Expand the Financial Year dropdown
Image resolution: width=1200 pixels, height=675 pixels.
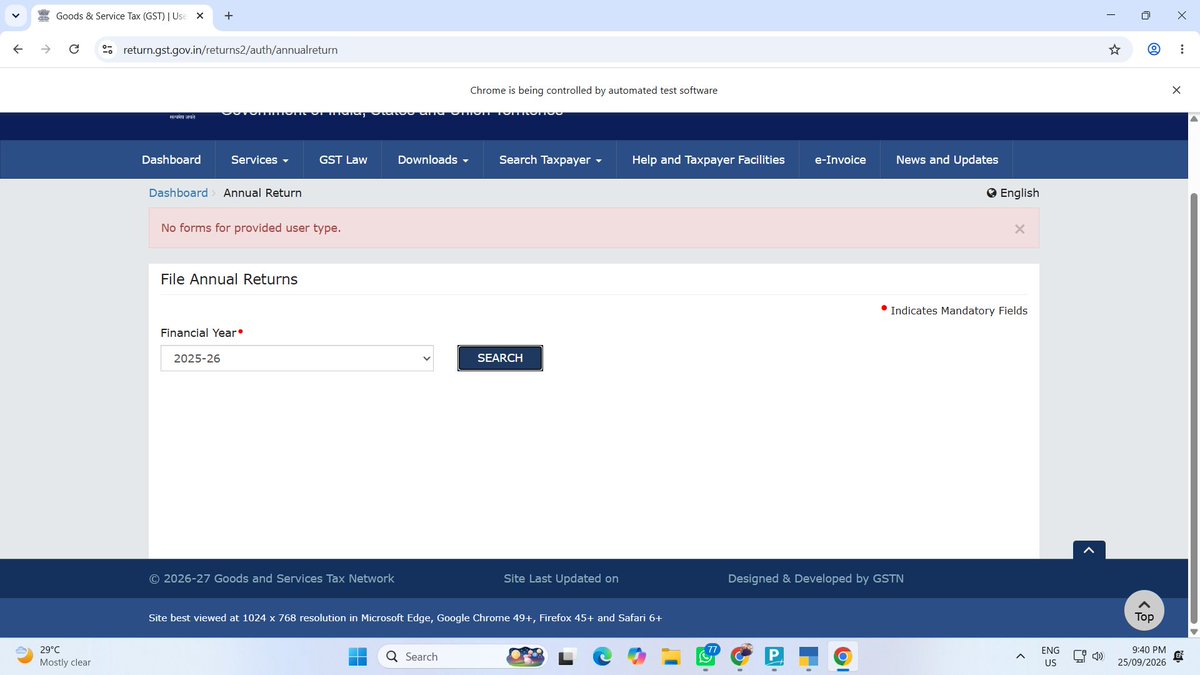click(x=297, y=358)
